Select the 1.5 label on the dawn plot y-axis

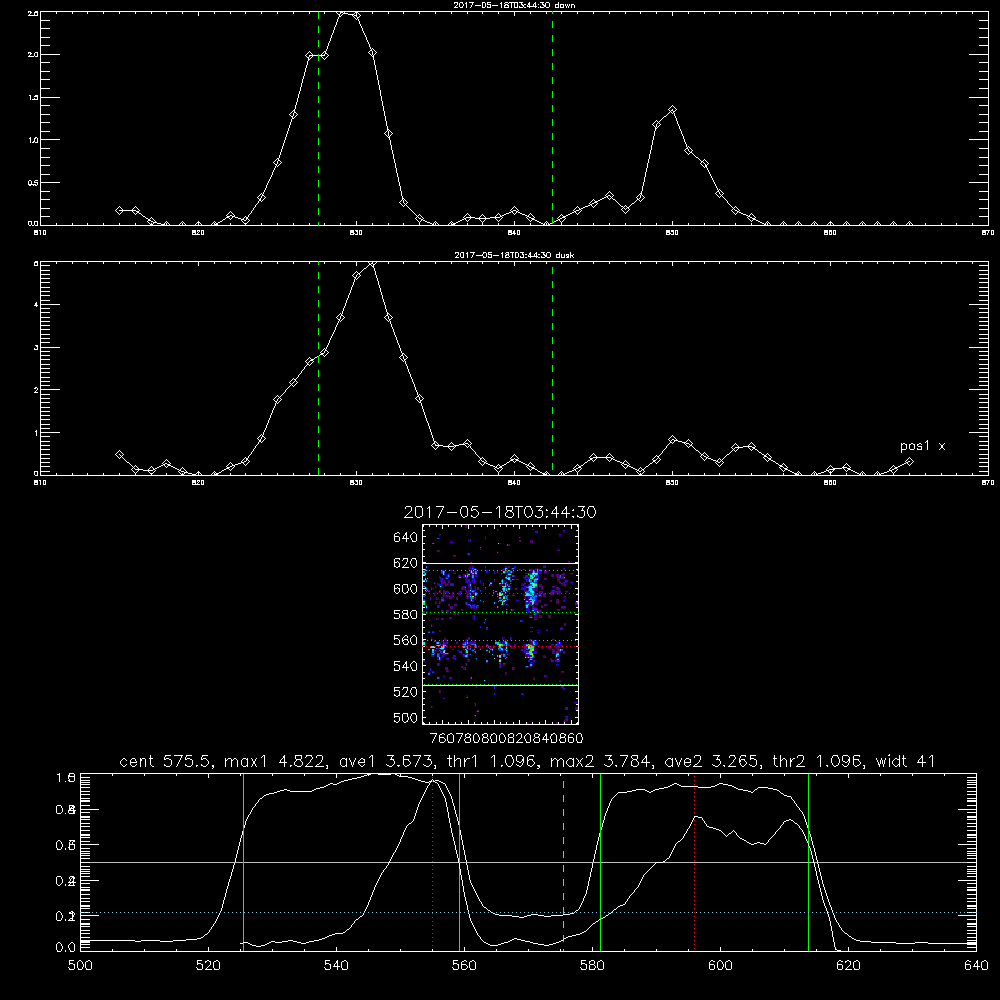click(x=33, y=98)
